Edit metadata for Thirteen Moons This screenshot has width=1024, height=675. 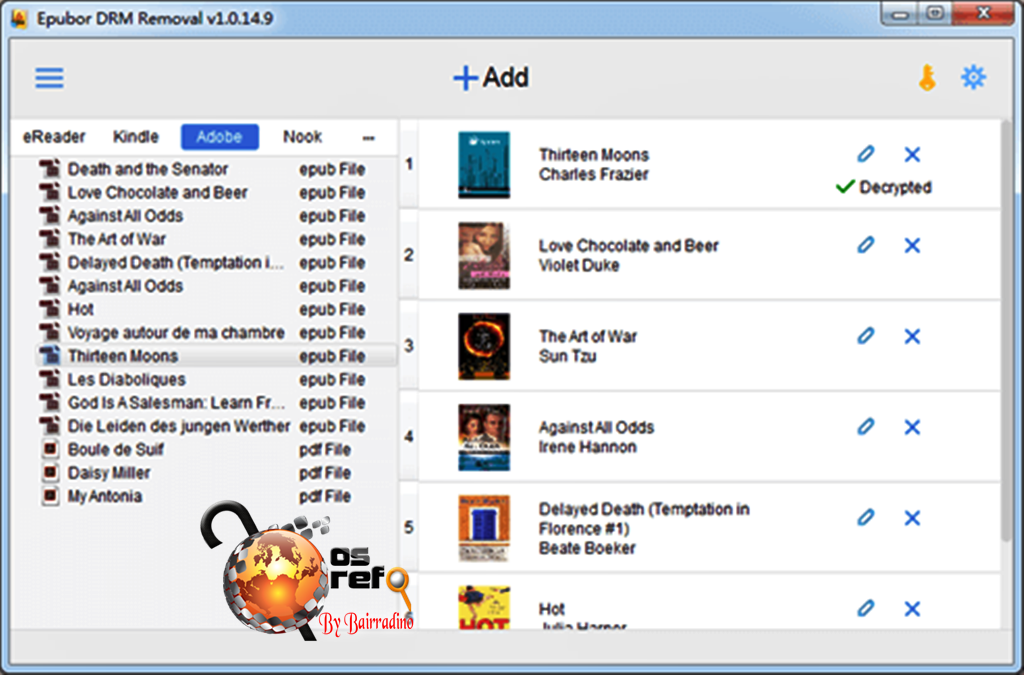[x=865, y=154]
